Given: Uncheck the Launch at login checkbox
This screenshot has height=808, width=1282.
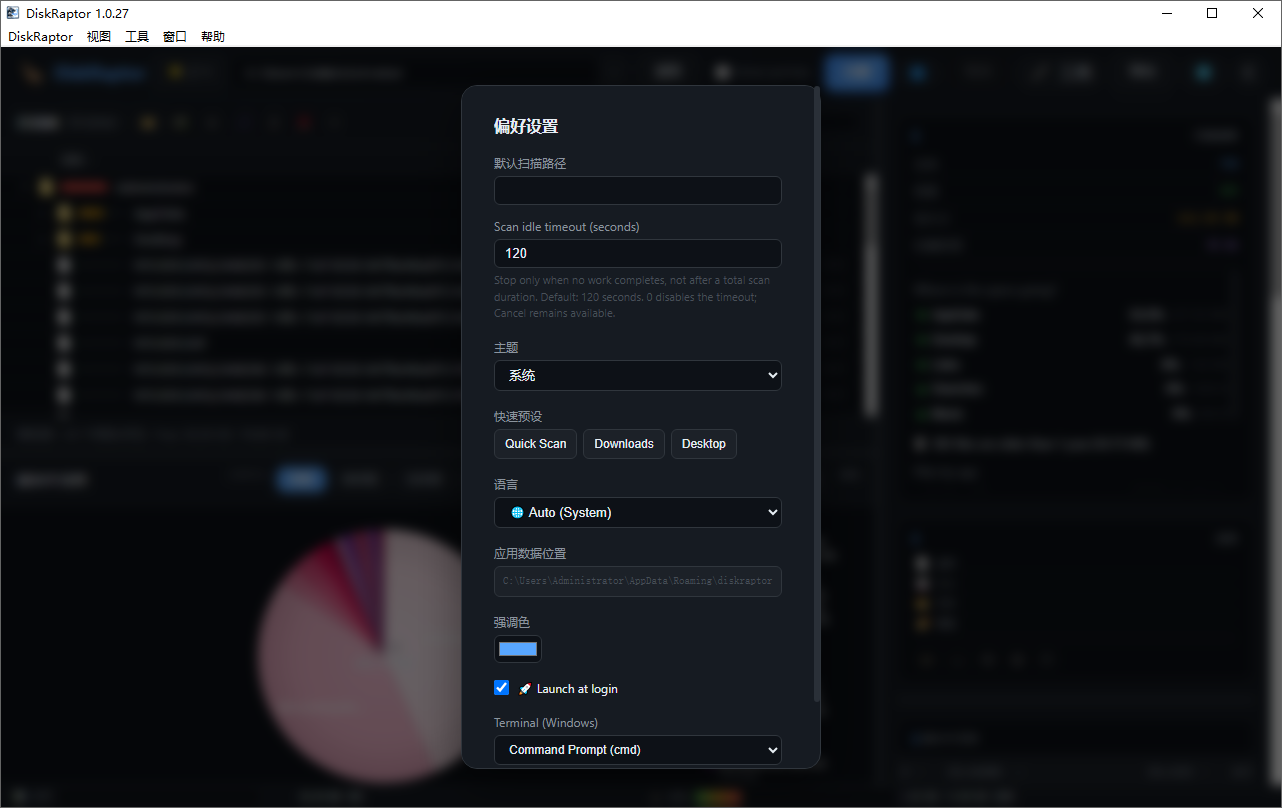Looking at the screenshot, I should 502,688.
